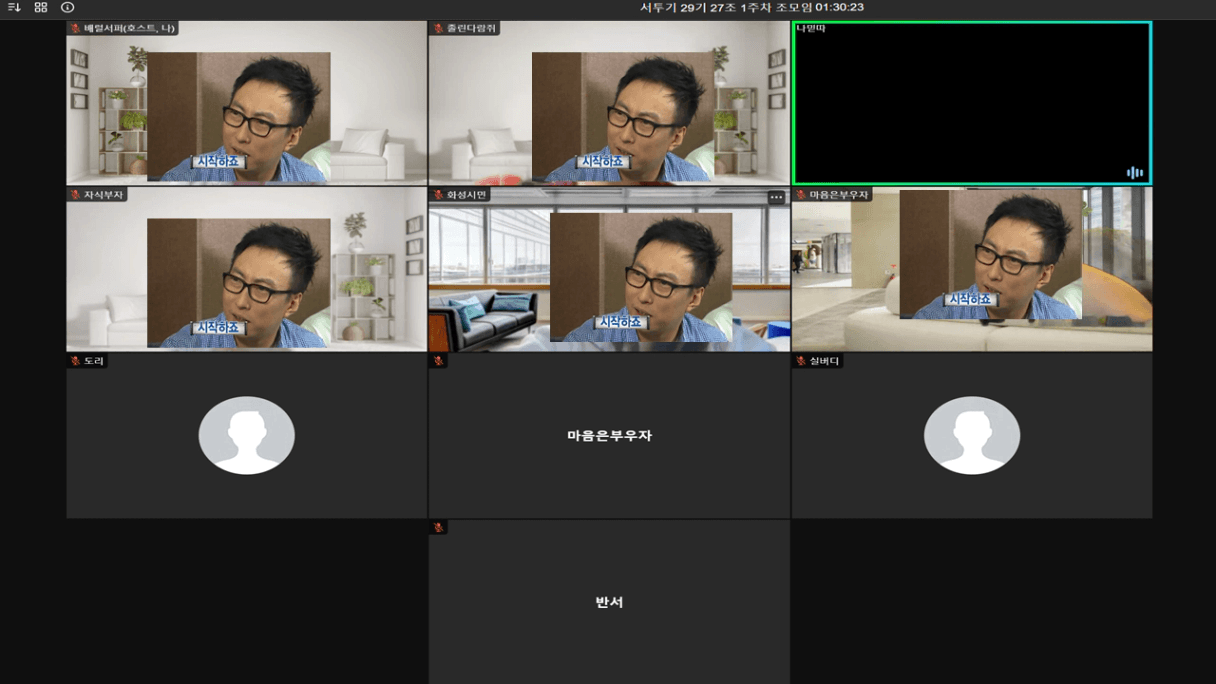
Task: Switch to grid layout view icon
Action: coord(41,7)
